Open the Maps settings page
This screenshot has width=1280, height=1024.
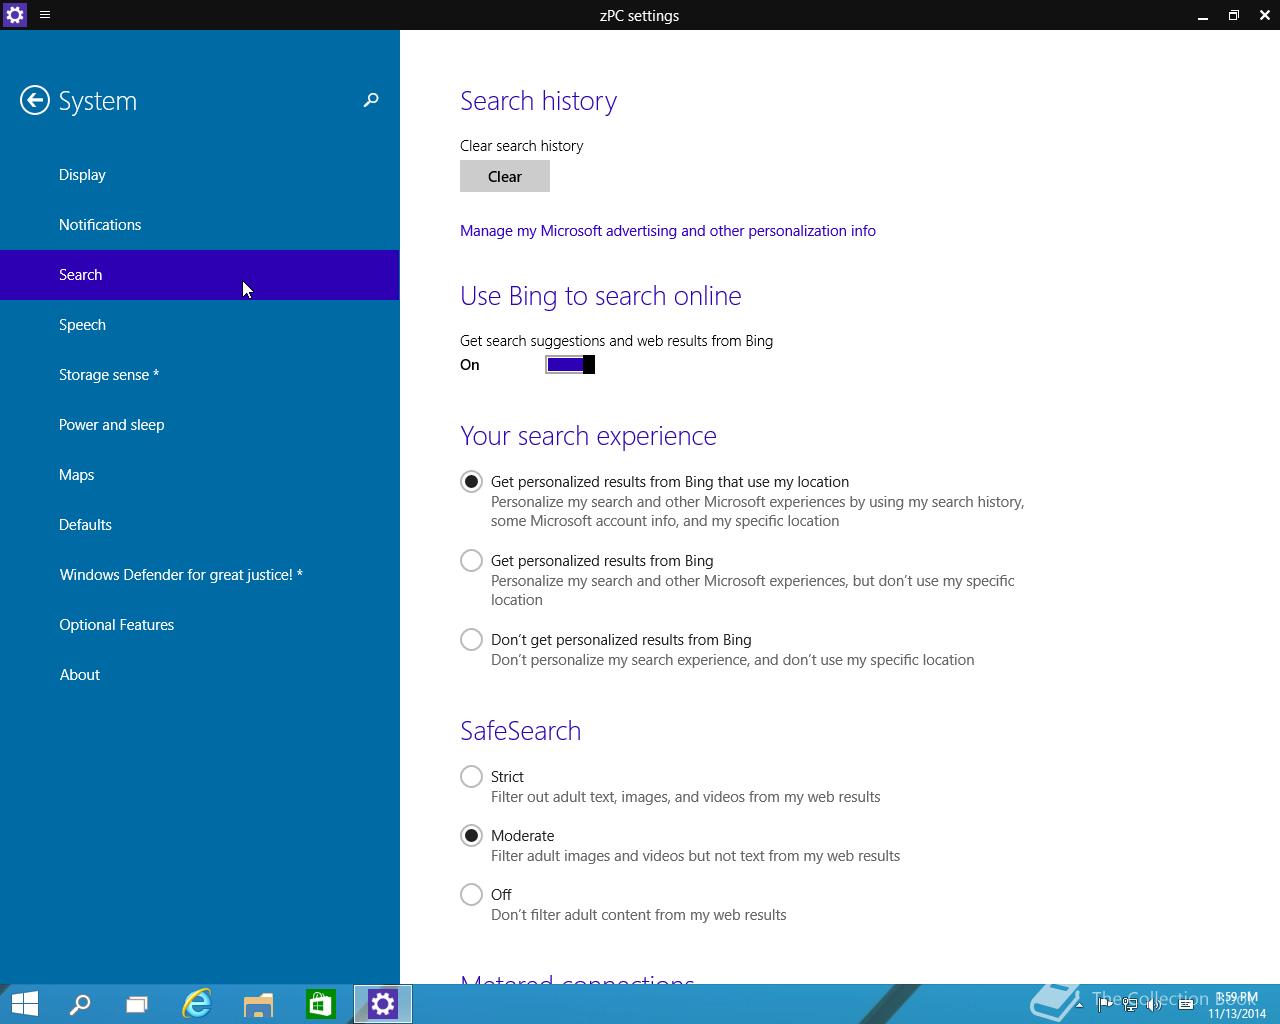(x=200, y=475)
